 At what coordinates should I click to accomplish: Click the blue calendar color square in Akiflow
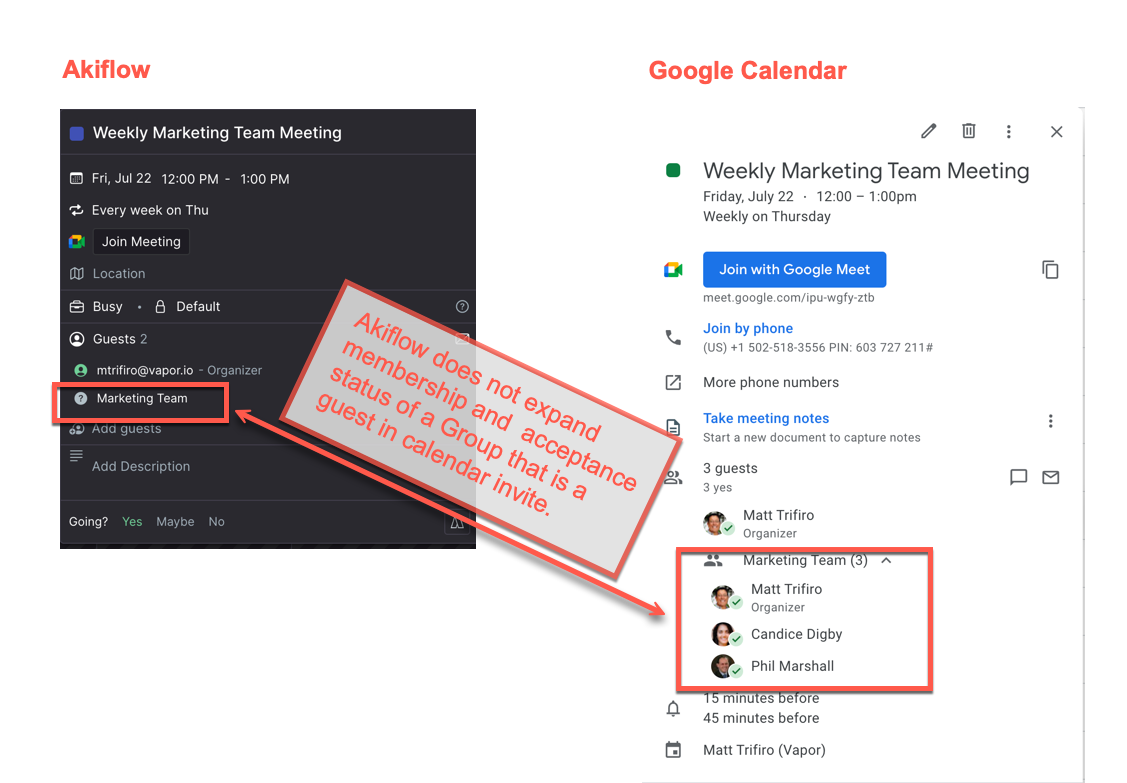[x=76, y=133]
